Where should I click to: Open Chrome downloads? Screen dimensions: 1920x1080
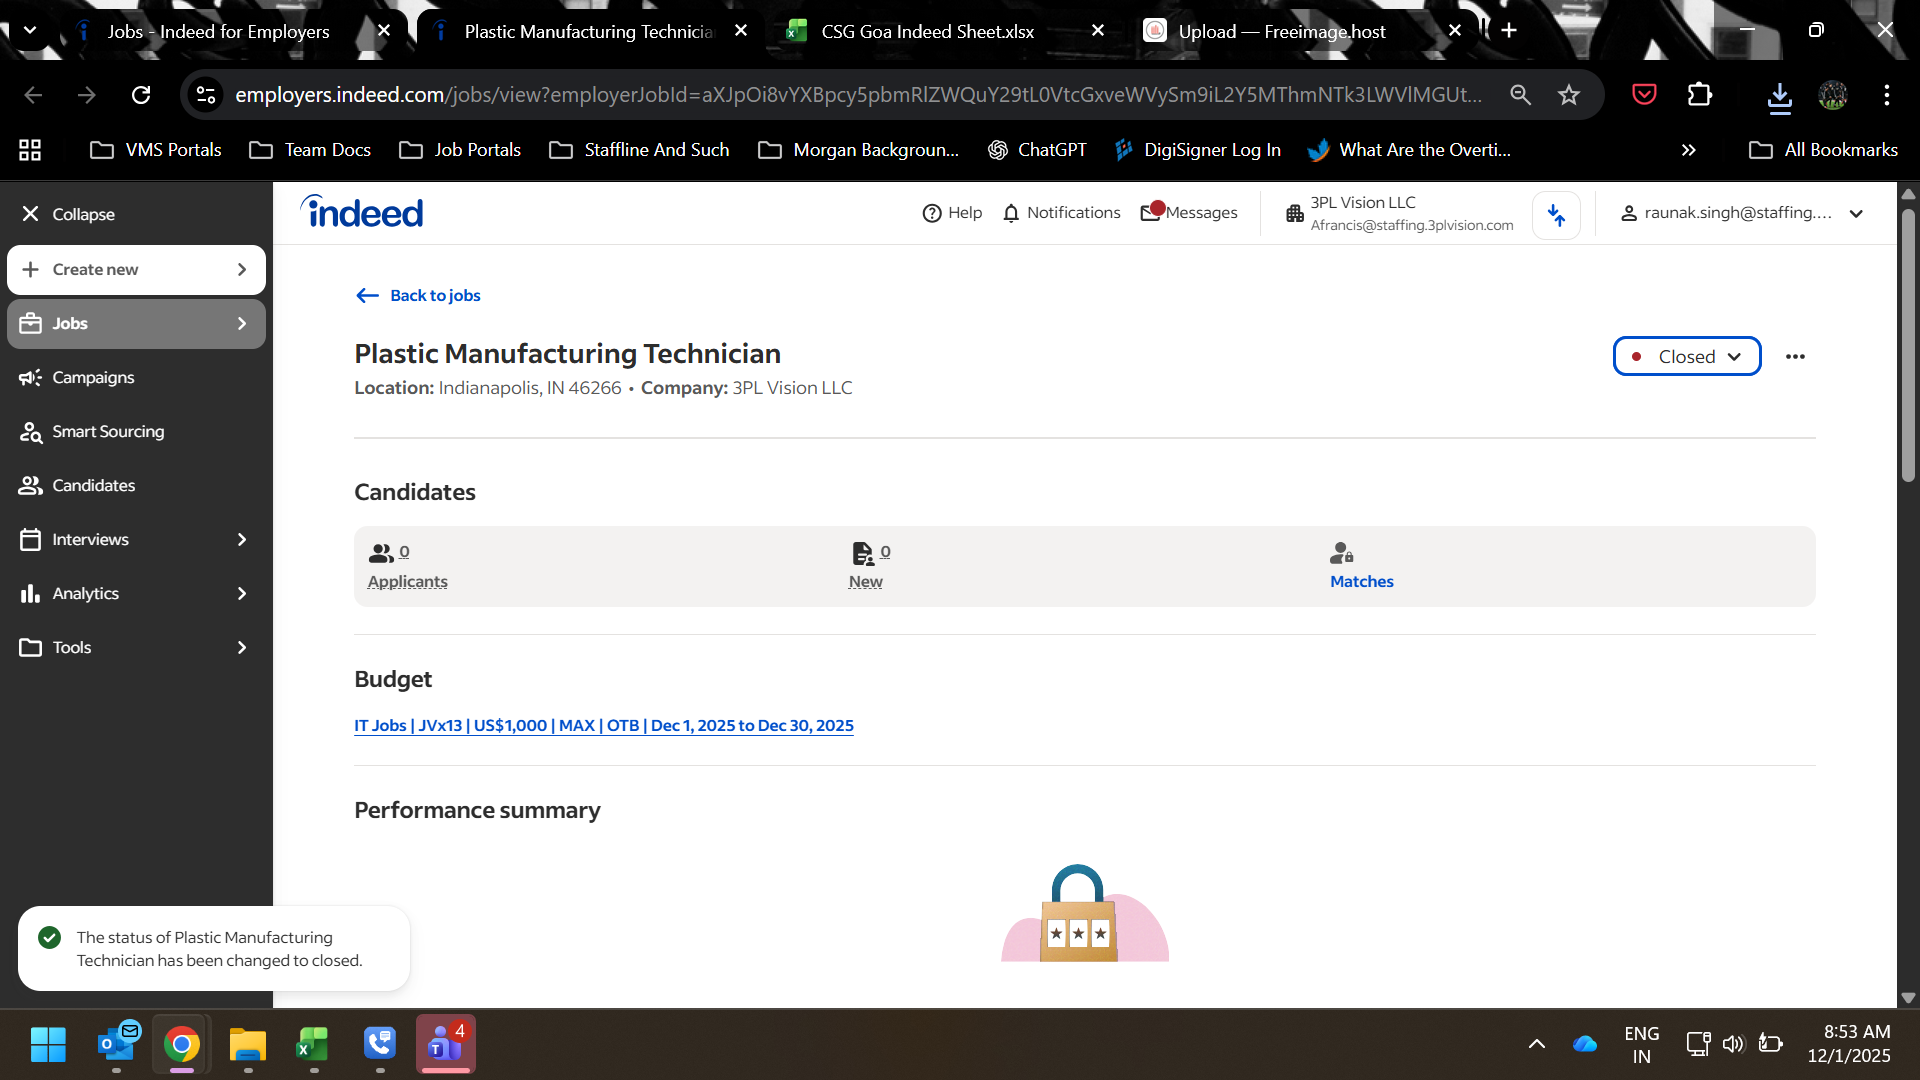1779,95
